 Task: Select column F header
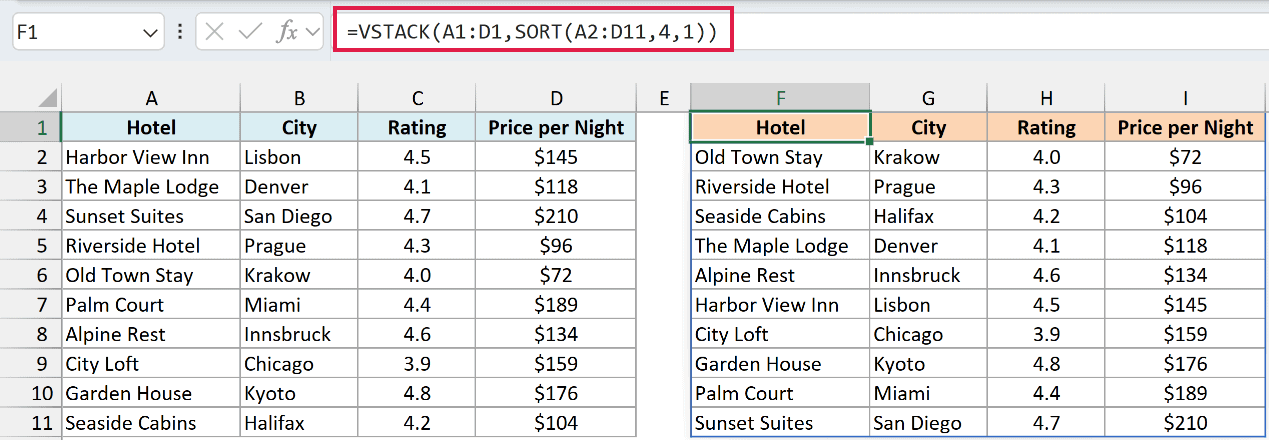(780, 98)
